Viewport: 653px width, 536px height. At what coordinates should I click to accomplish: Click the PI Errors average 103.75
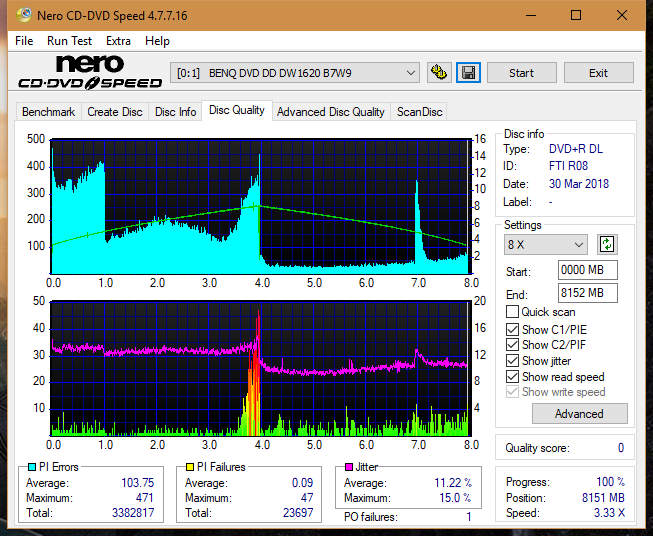point(137,483)
